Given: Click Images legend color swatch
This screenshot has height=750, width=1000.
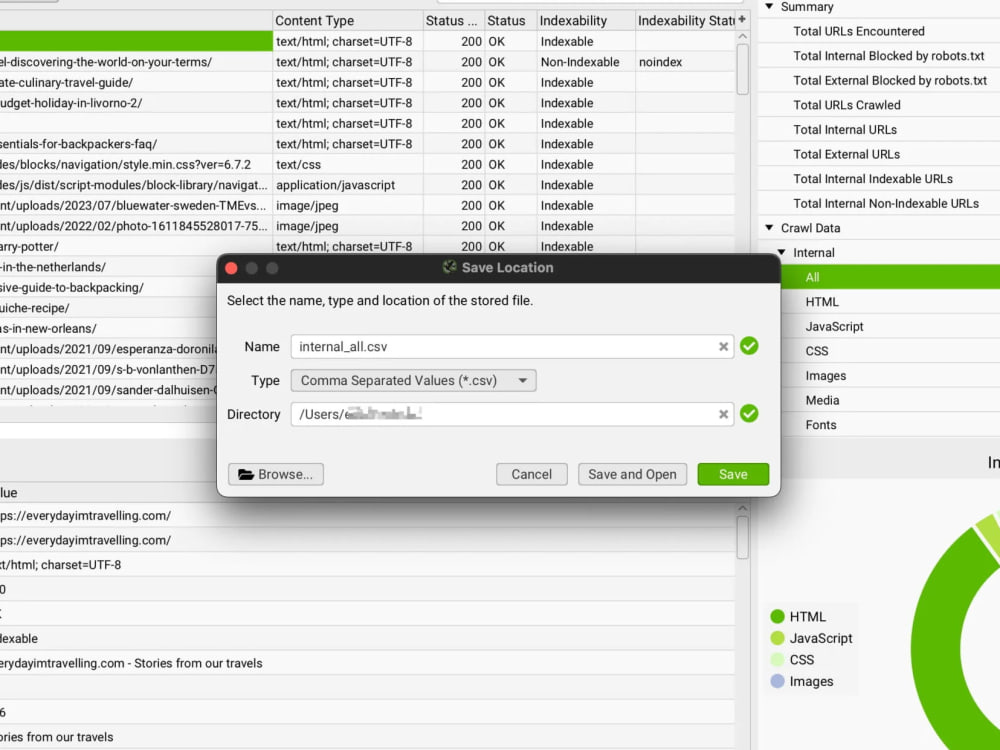Looking at the screenshot, I should coord(777,681).
